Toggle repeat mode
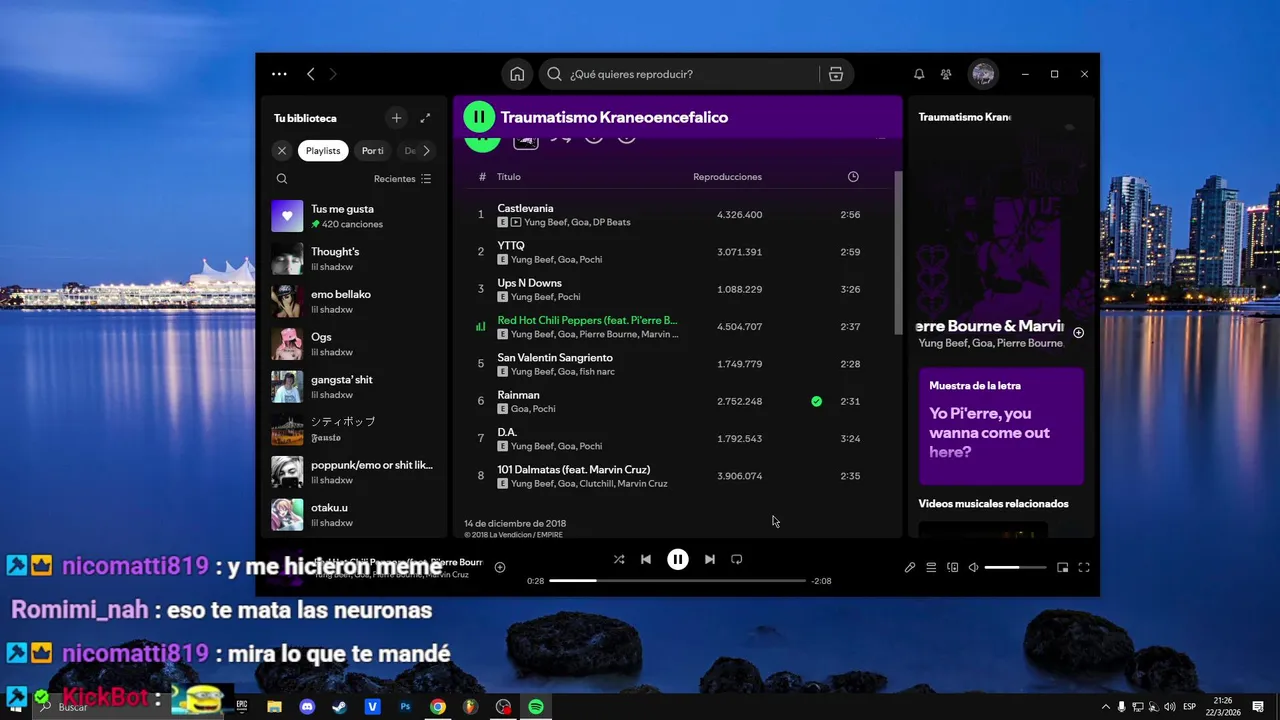The height and width of the screenshot is (720, 1280). pyautogui.click(x=737, y=559)
